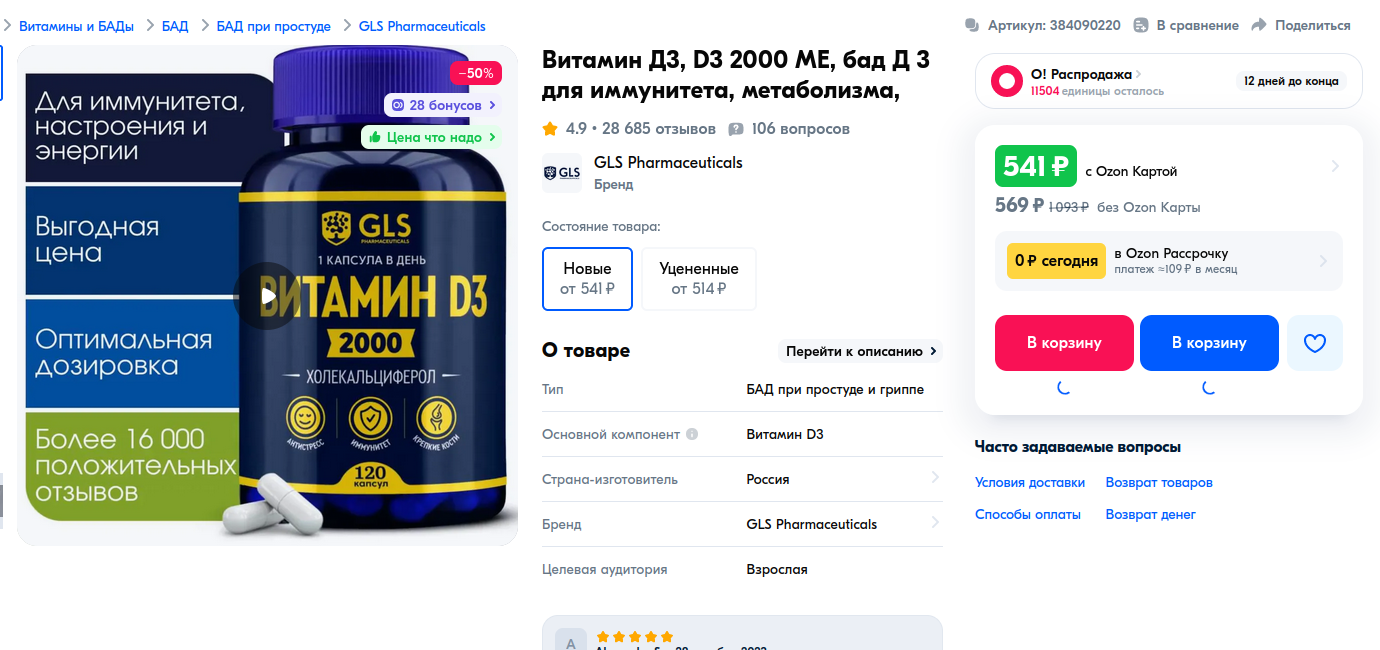Expand the Страна-изготовитель row chevron
This screenshot has width=1380, height=650.
[x=935, y=478]
